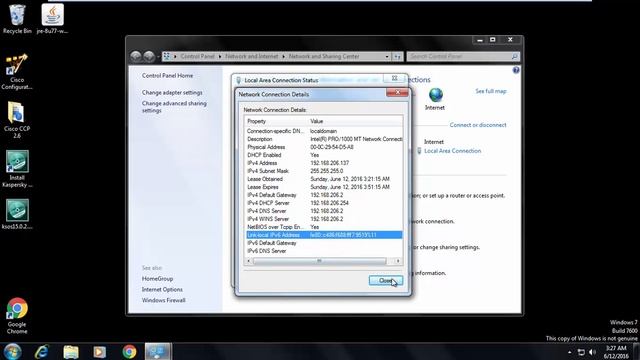The height and width of the screenshot is (360, 640).
Task: Select Control Panel in the breadcrumb path
Action: (x=197, y=56)
